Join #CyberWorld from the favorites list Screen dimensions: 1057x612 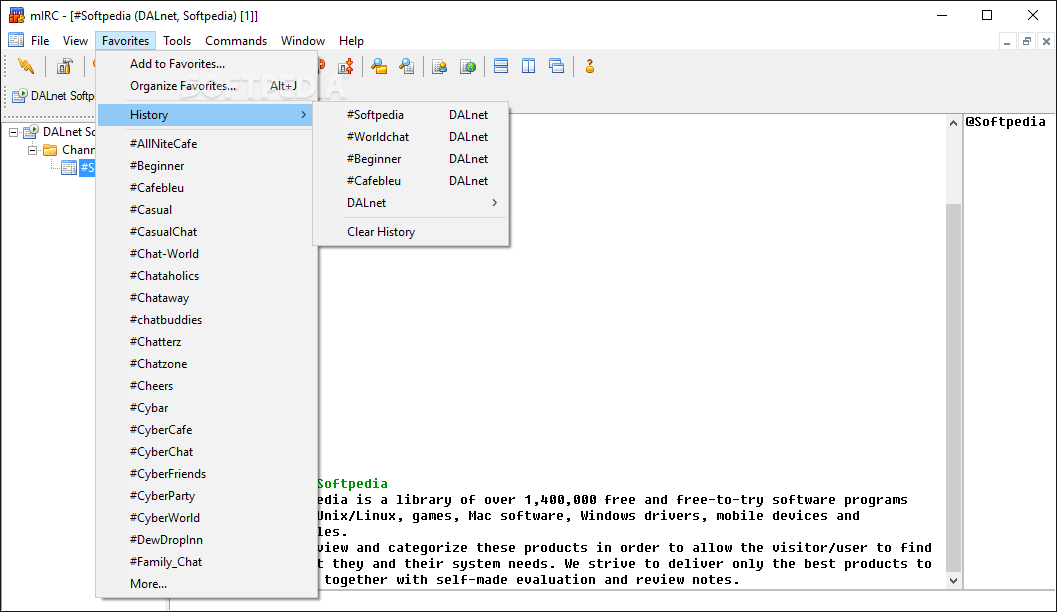[x=207, y=518]
